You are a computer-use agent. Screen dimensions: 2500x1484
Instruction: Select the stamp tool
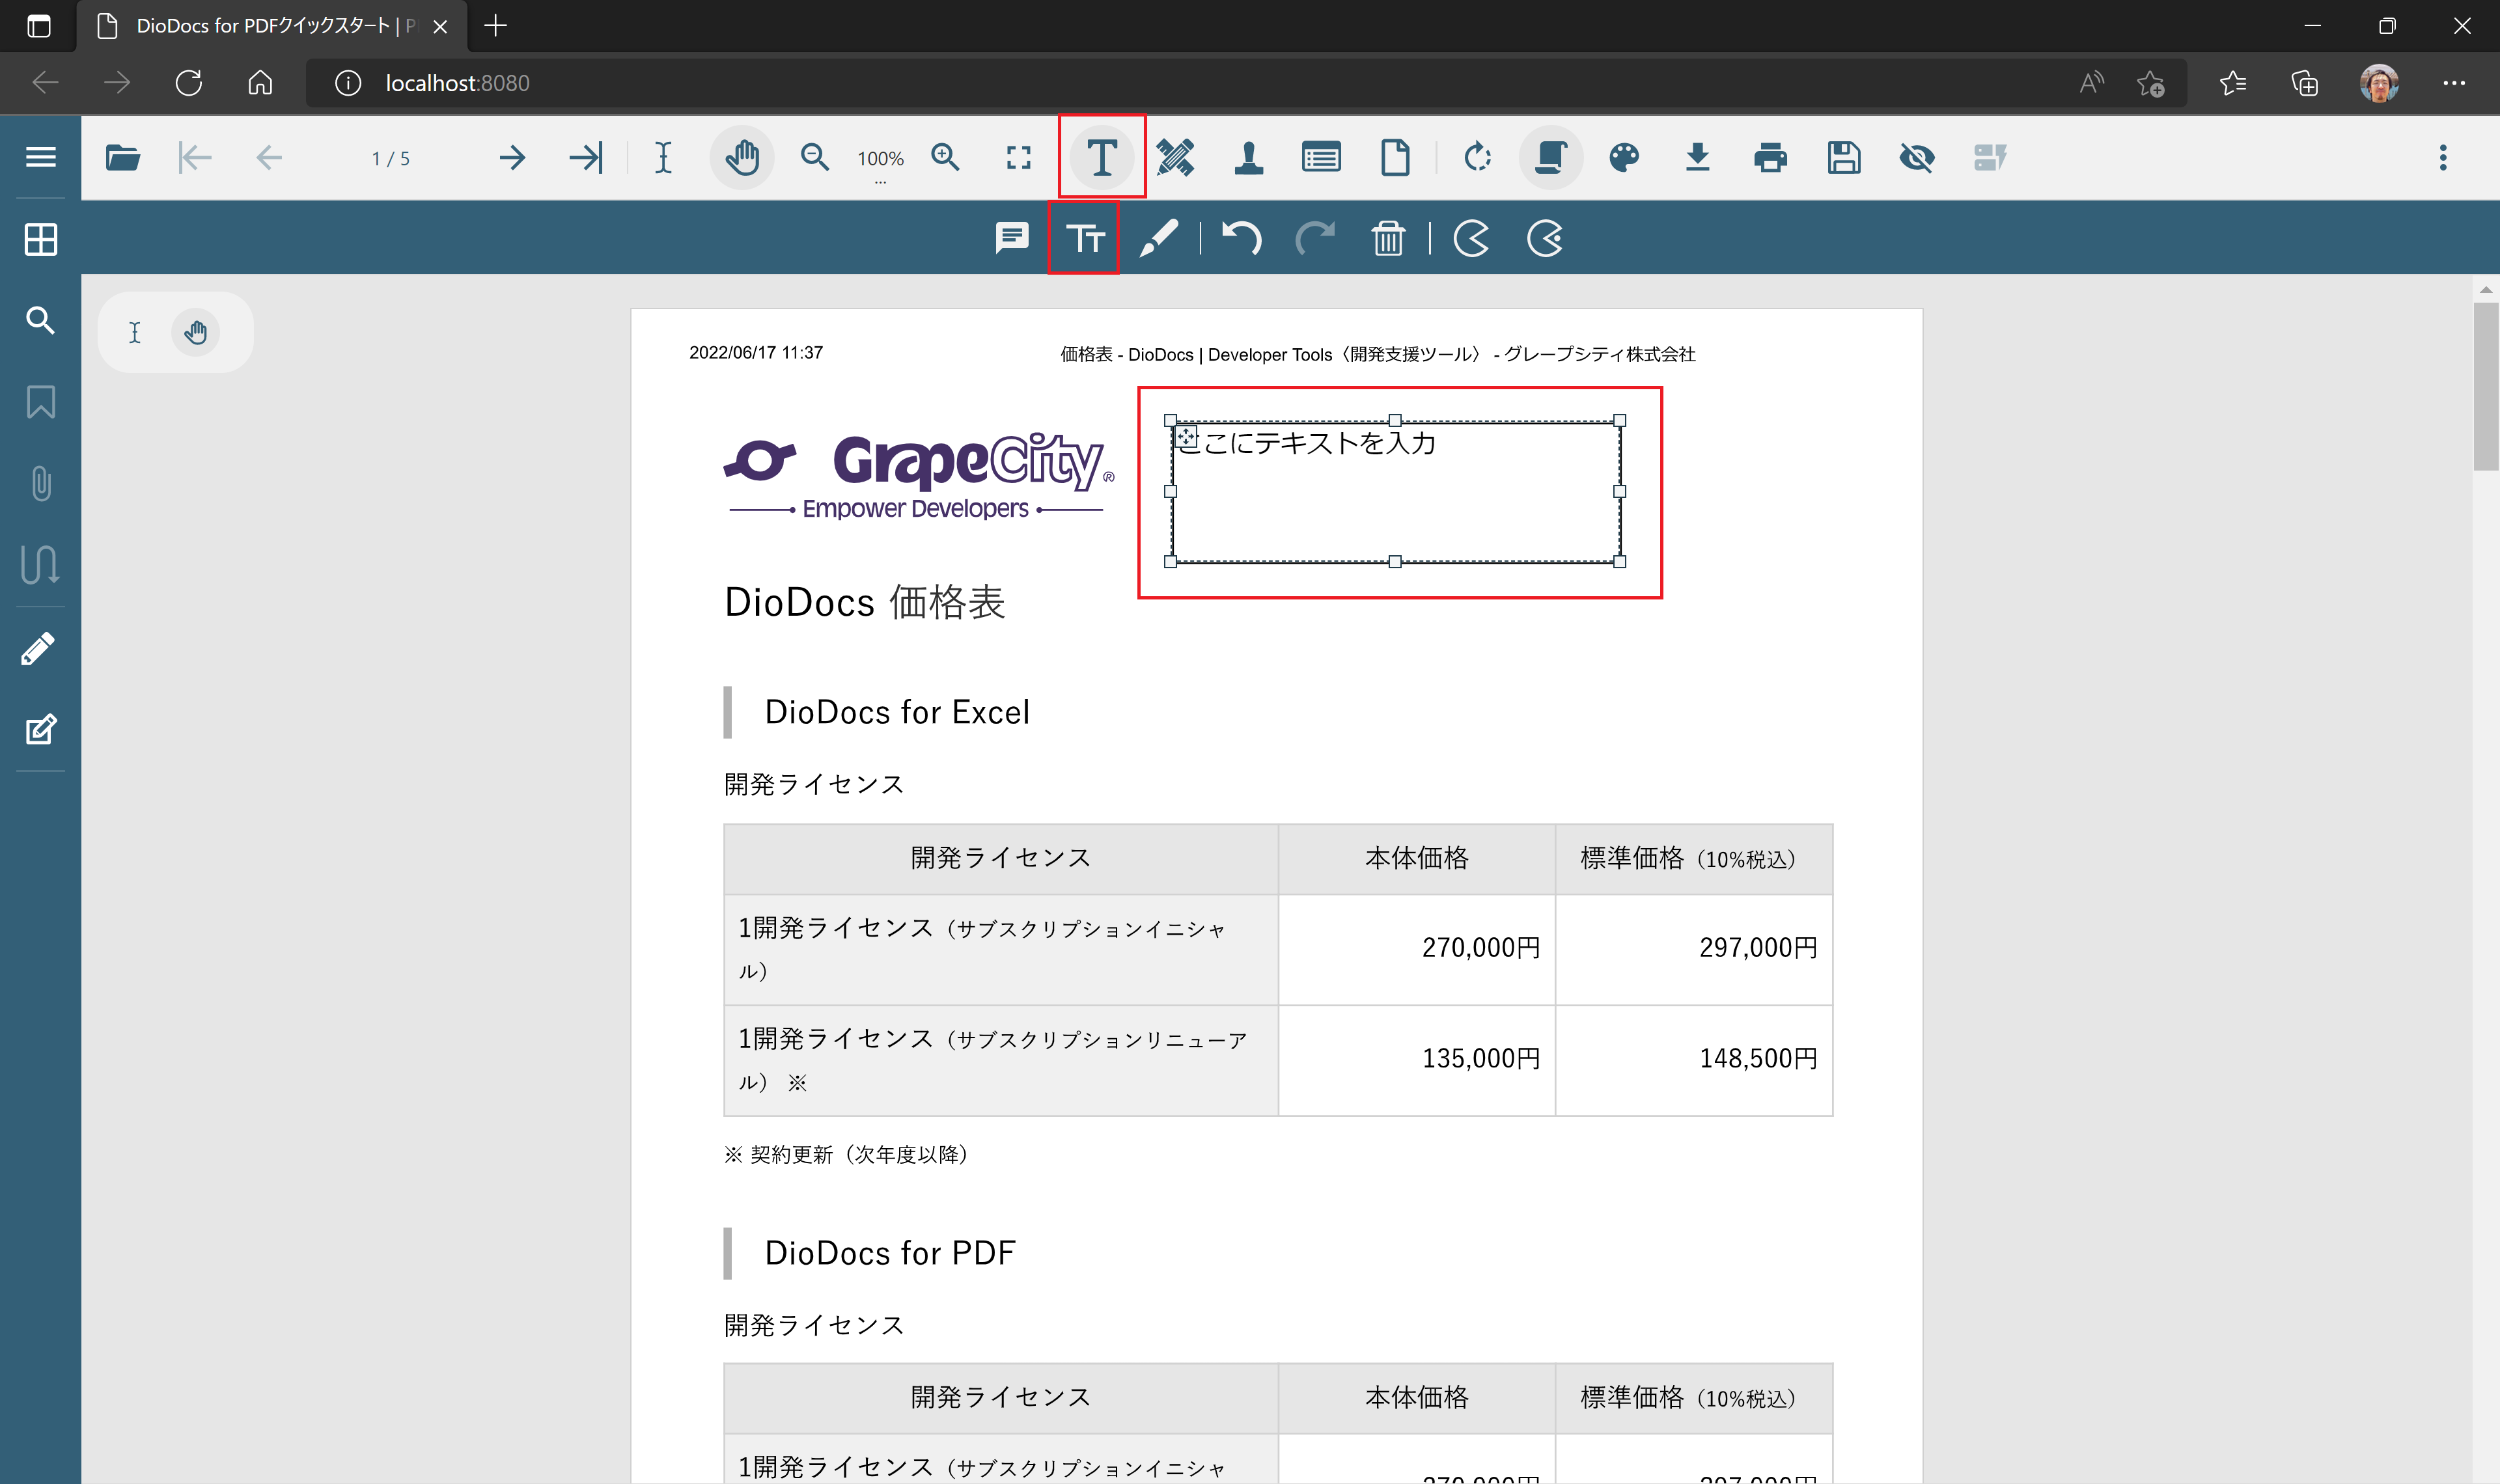click(x=1248, y=158)
